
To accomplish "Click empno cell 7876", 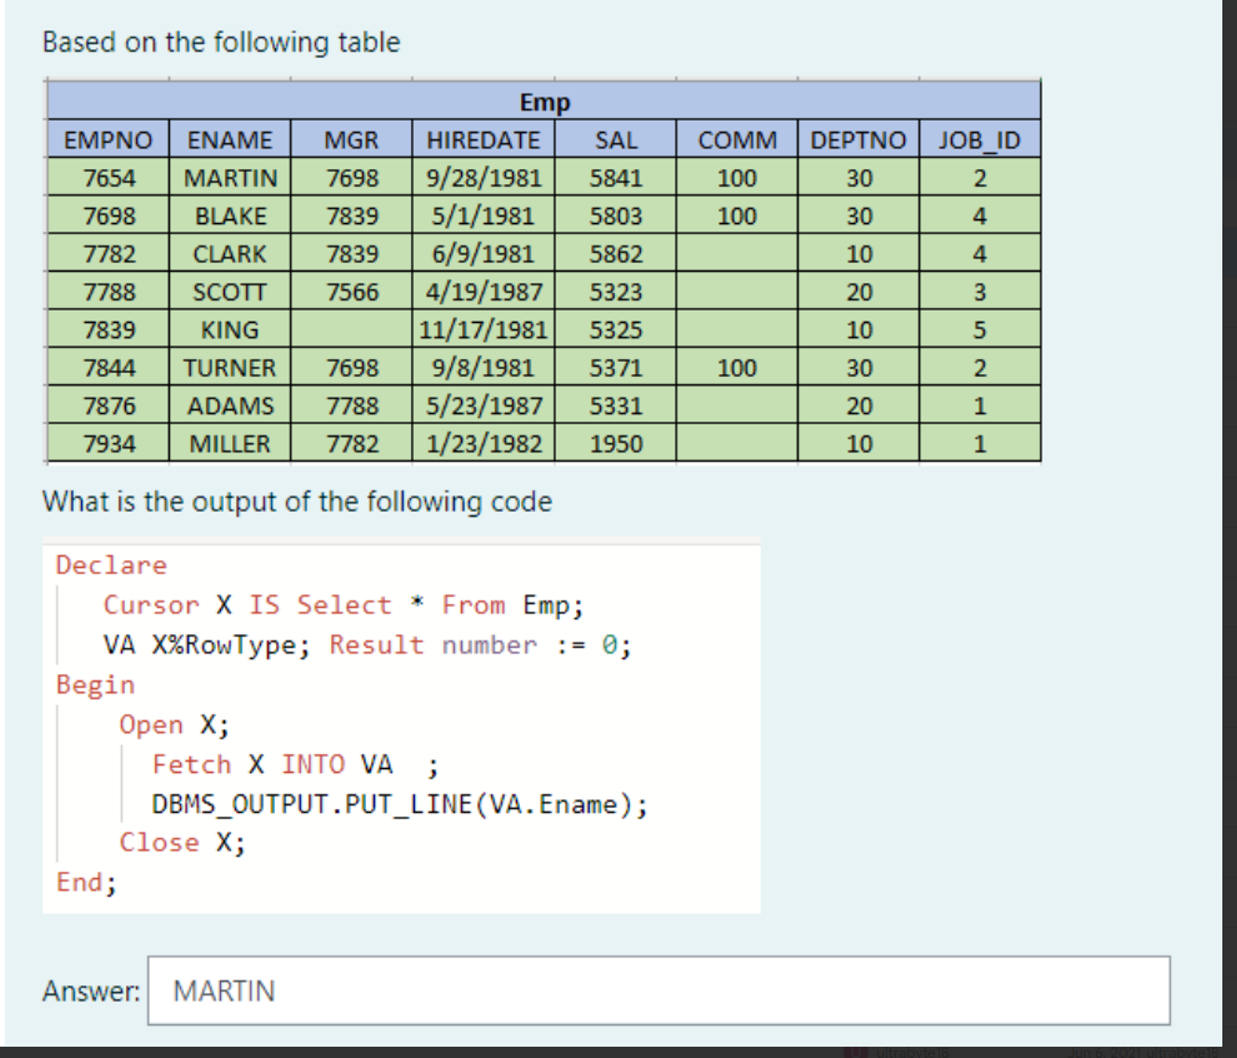I will (x=108, y=406).
